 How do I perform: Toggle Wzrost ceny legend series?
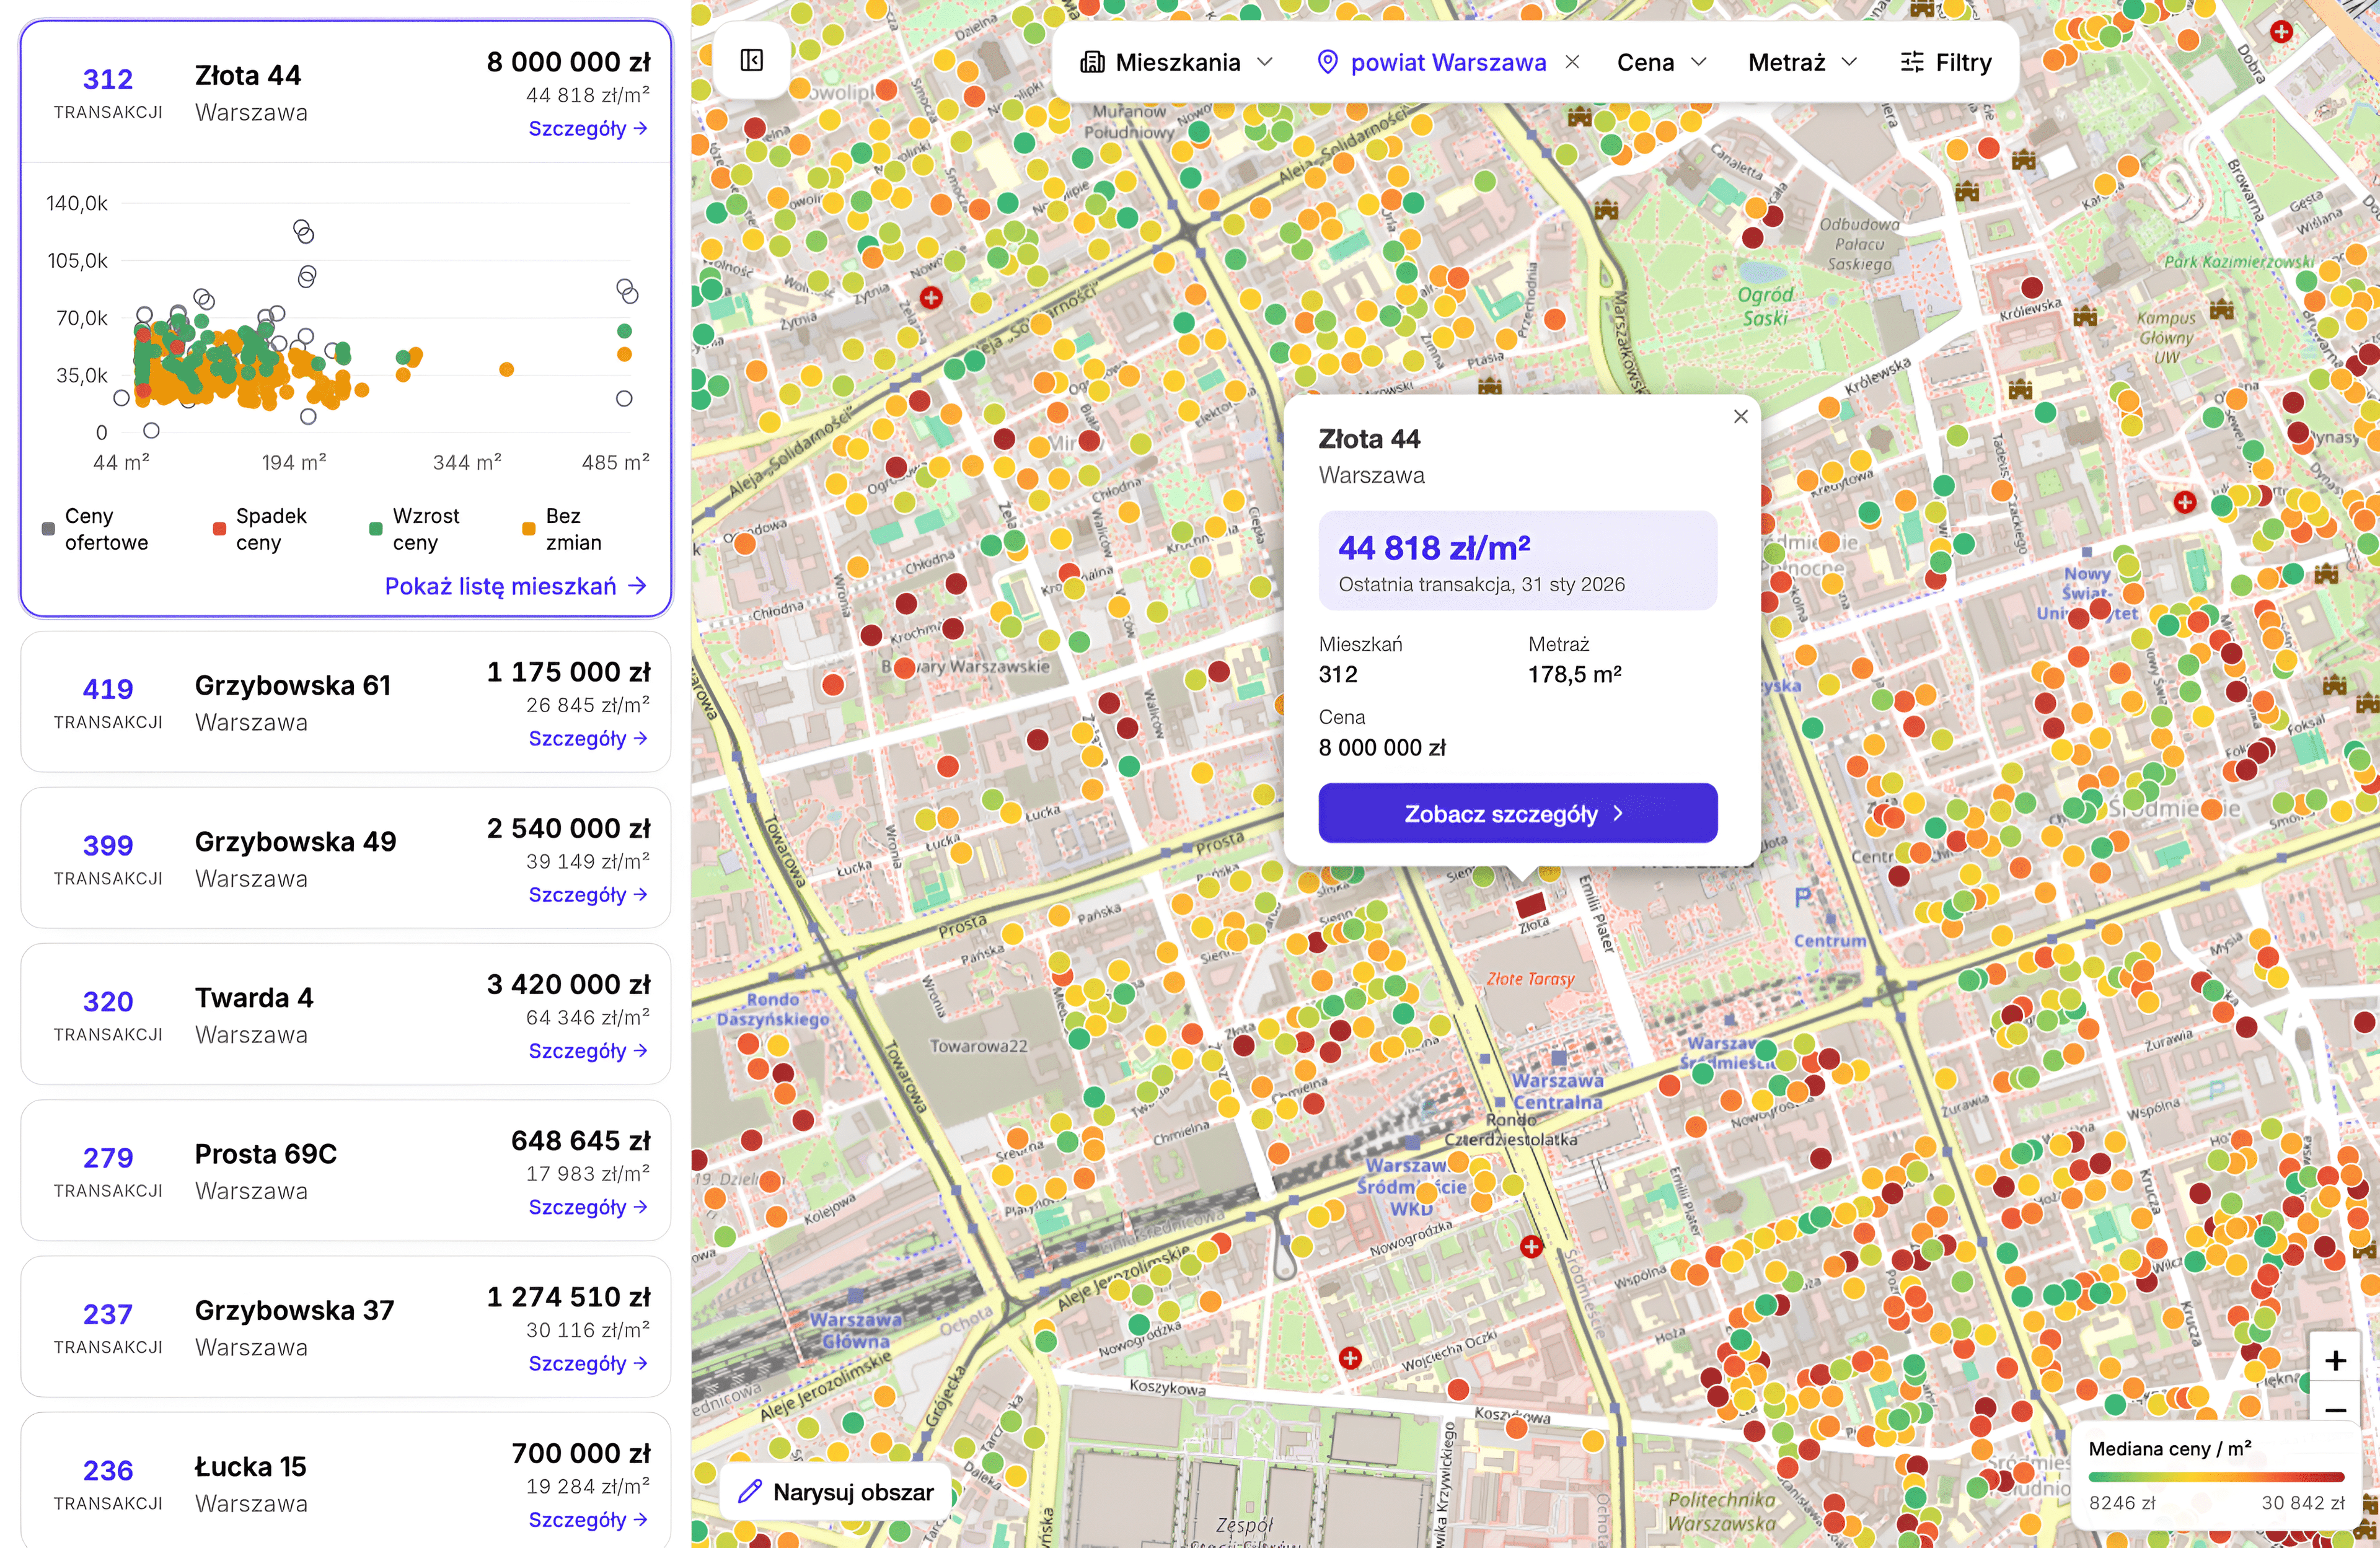tap(415, 529)
